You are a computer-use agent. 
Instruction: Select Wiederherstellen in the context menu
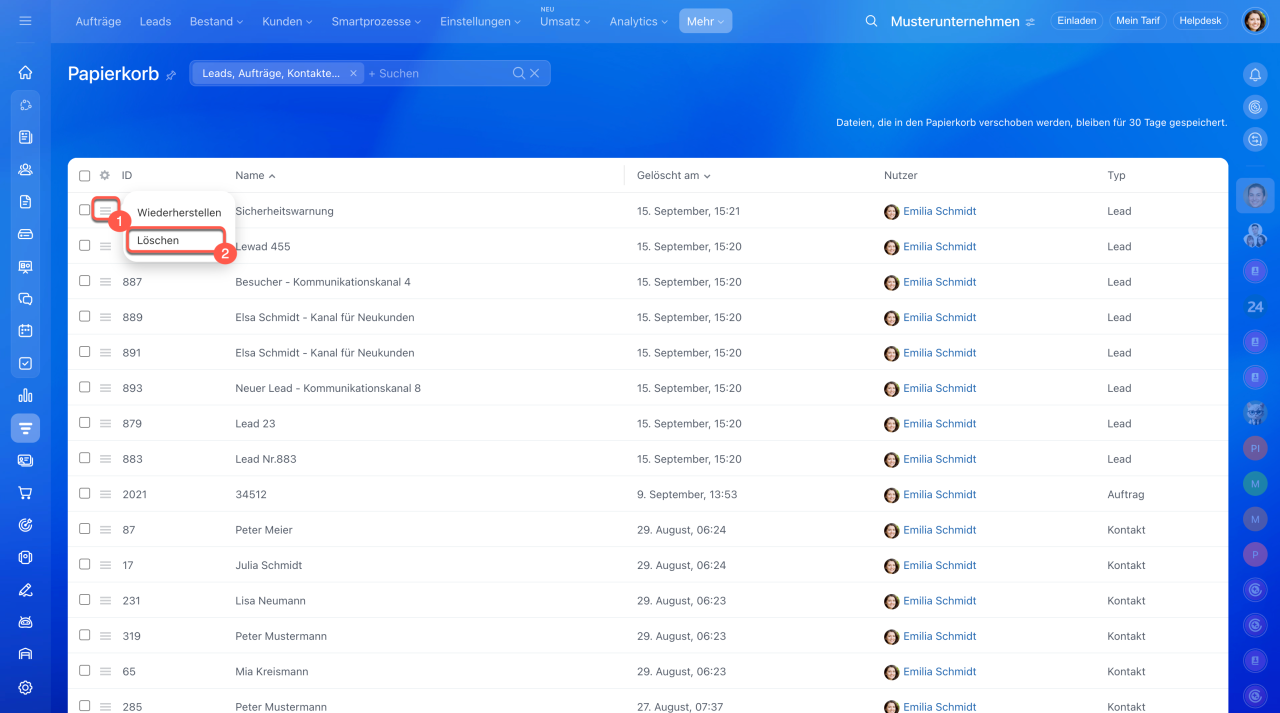(x=179, y=213)
